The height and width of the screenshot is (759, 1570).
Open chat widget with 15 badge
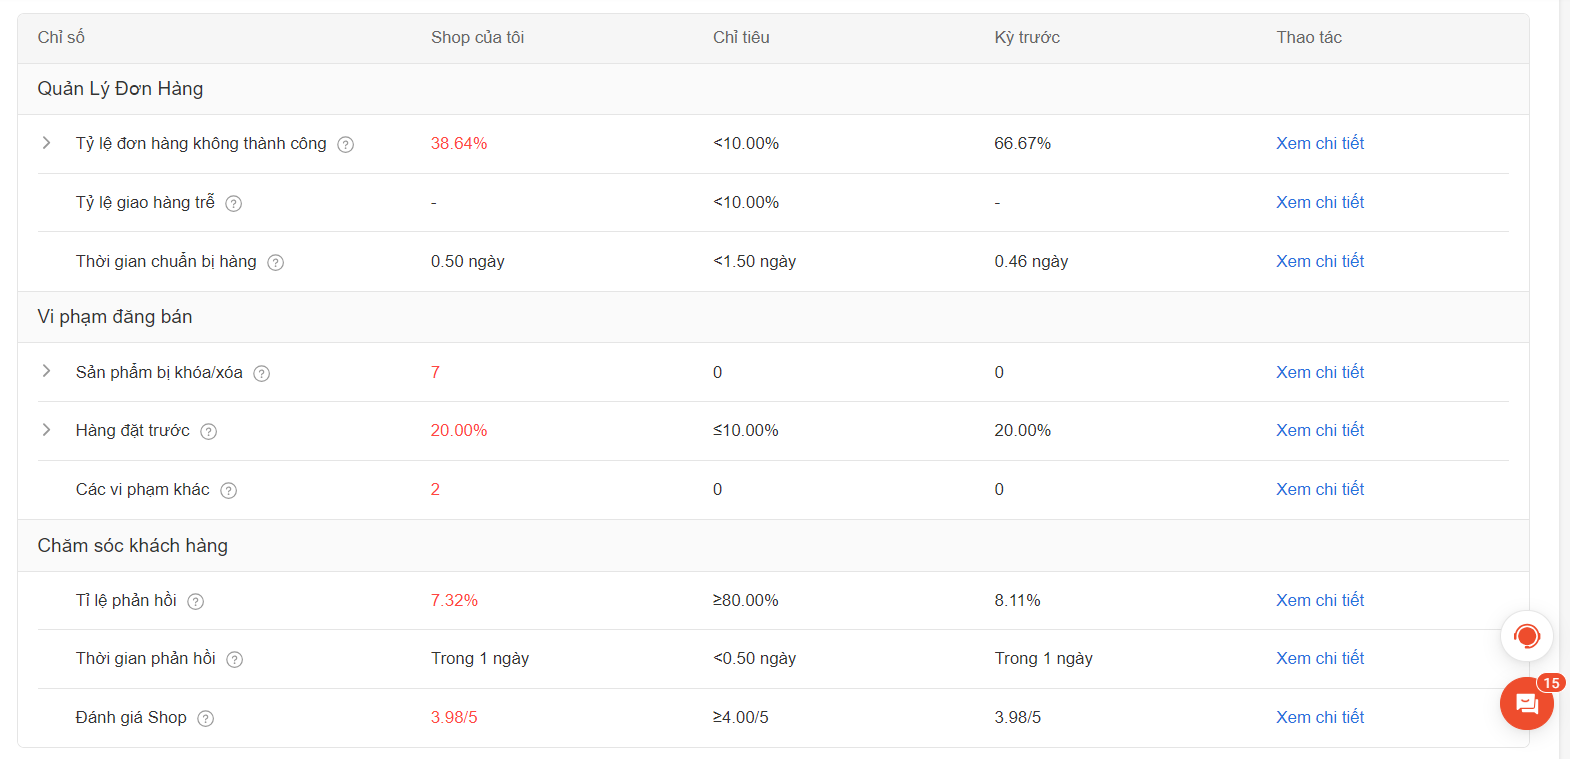click(x=1526, y=704)
